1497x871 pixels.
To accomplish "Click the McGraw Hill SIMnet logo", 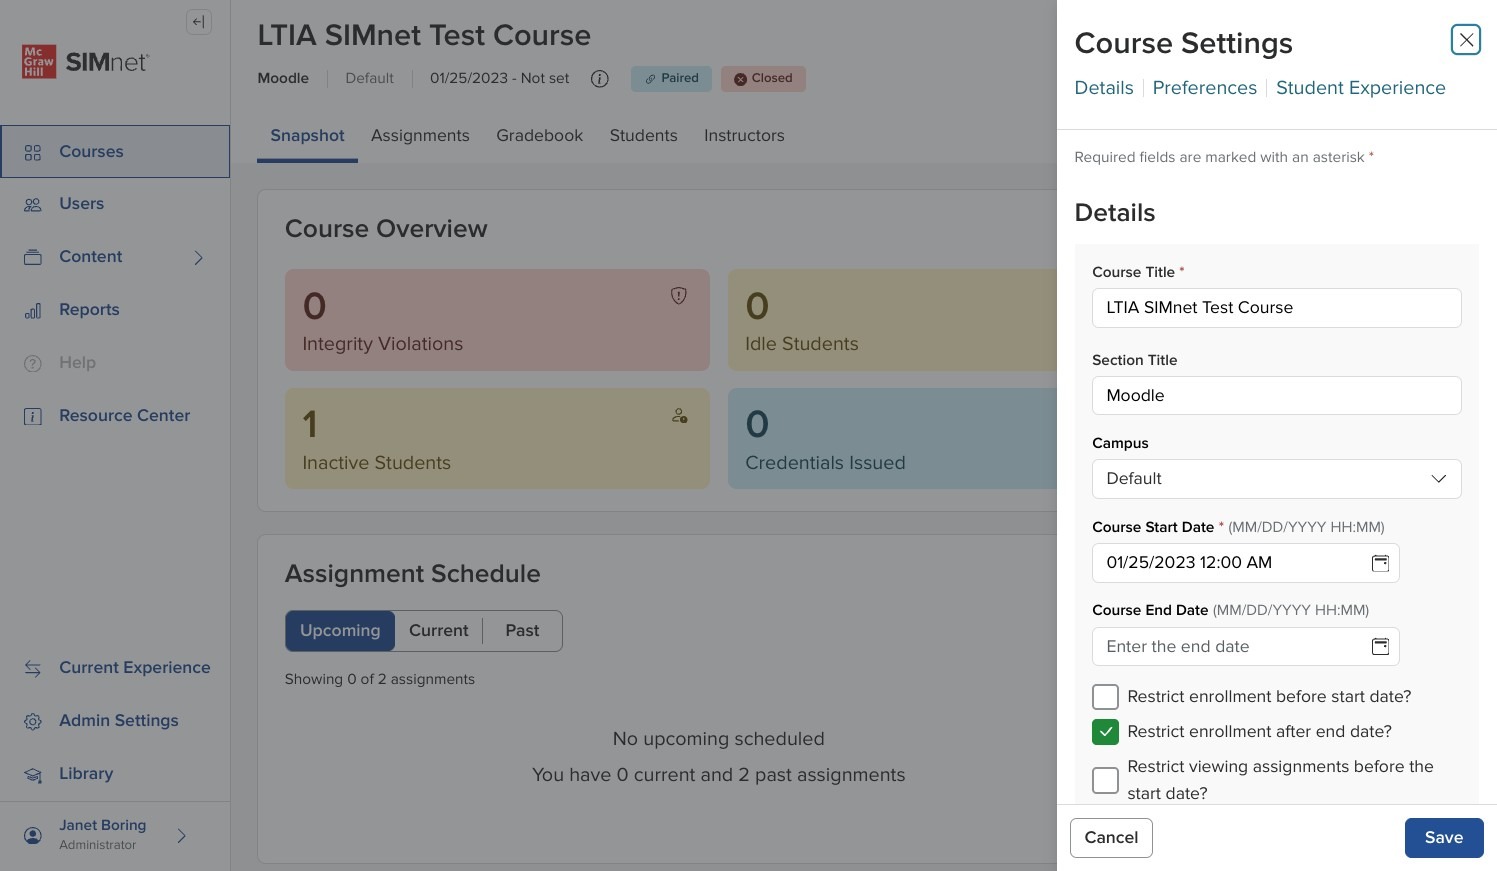I will click(x=85, y=62).
